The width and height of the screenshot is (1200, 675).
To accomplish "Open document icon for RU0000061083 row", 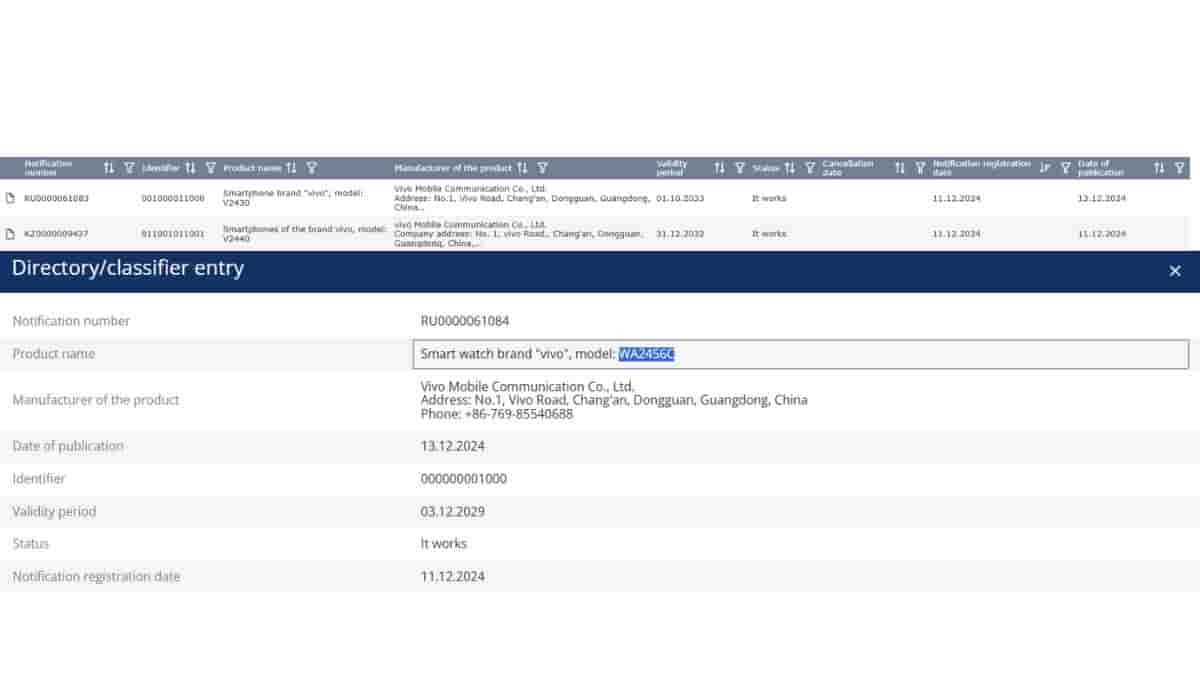I will (x=10, y=198).
